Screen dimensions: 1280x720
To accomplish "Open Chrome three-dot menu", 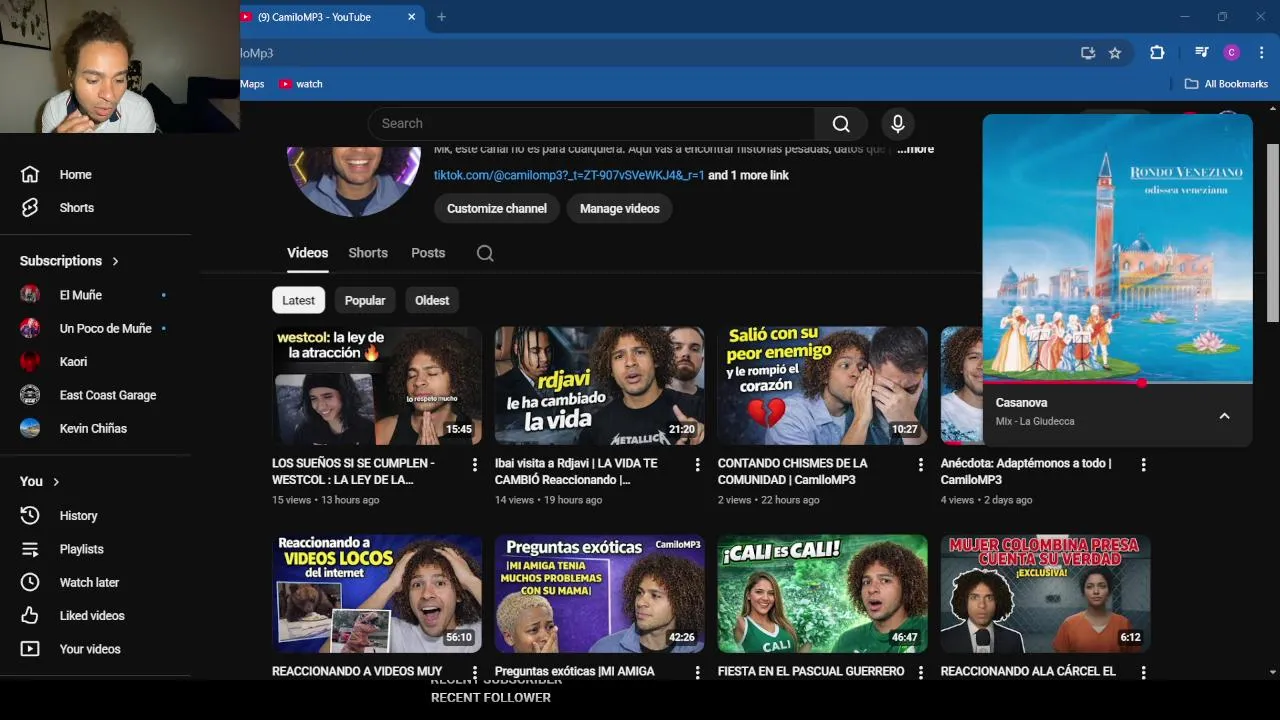I will coord(1263,53).
